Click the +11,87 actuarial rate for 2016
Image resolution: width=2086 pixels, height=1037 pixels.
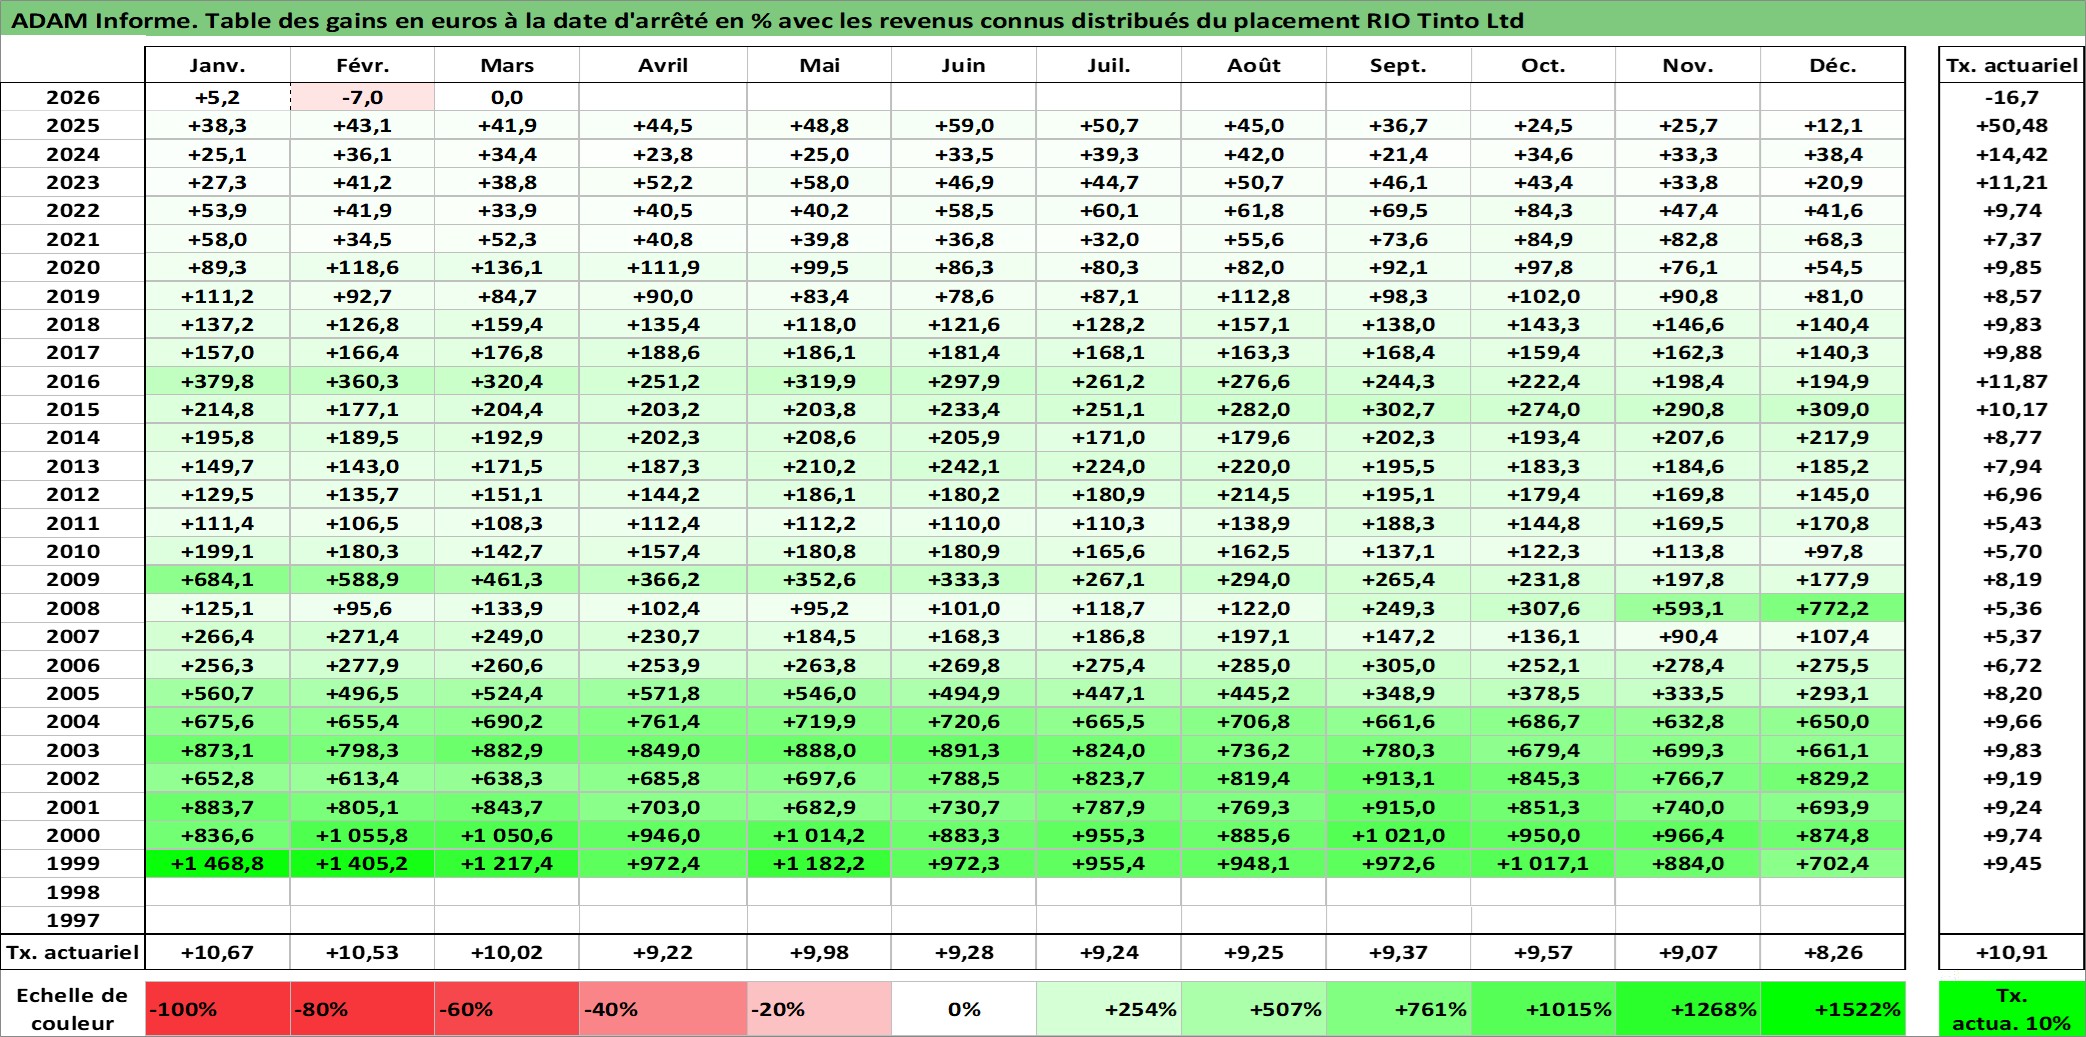2012,381
